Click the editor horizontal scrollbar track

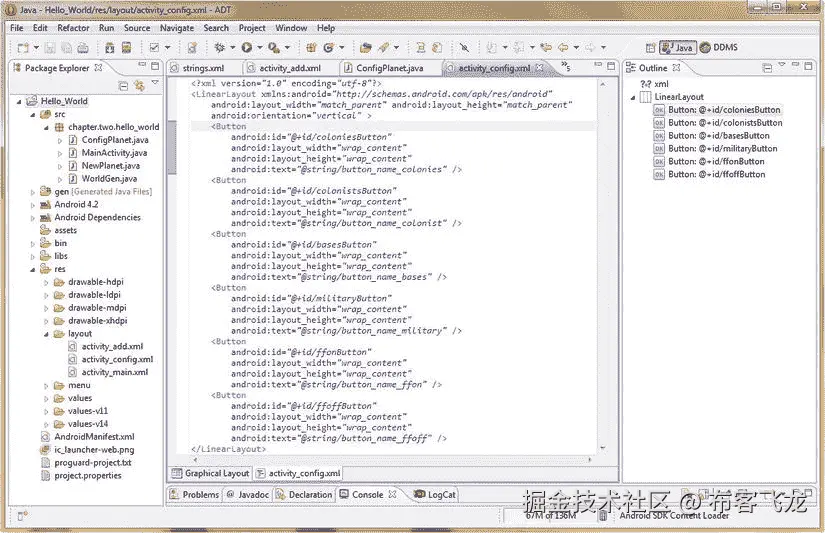391,459
